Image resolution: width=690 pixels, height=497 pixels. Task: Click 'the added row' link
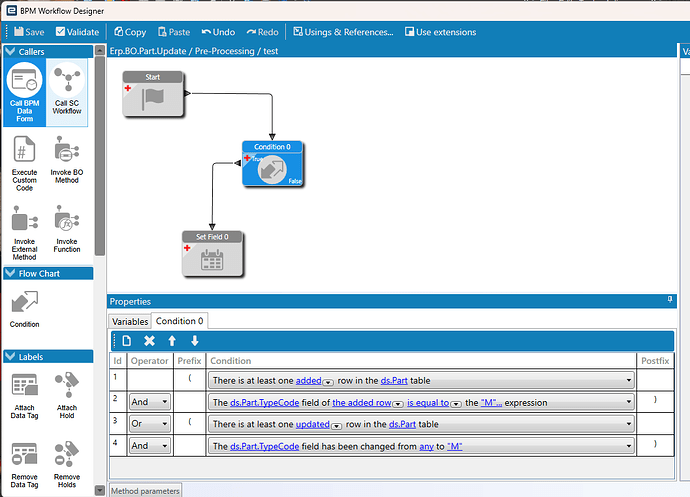pos(362,402)
